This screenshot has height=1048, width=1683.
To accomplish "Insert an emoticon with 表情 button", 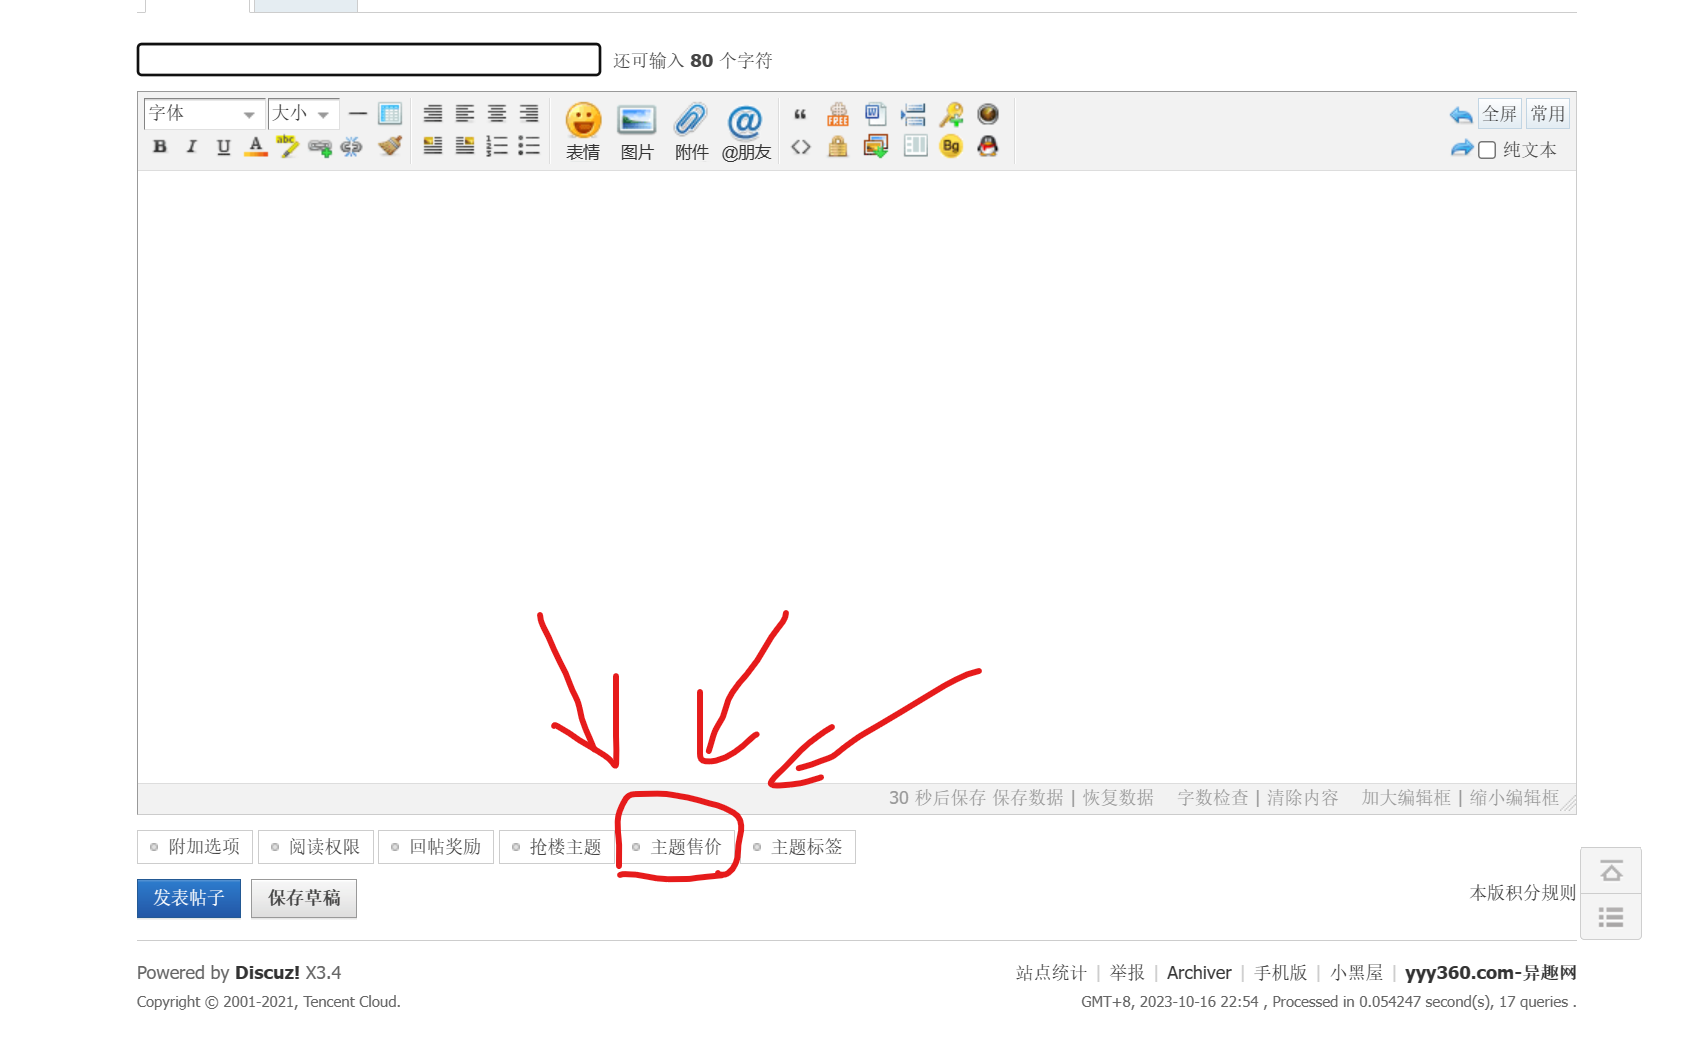I will [x=583, y=131].
